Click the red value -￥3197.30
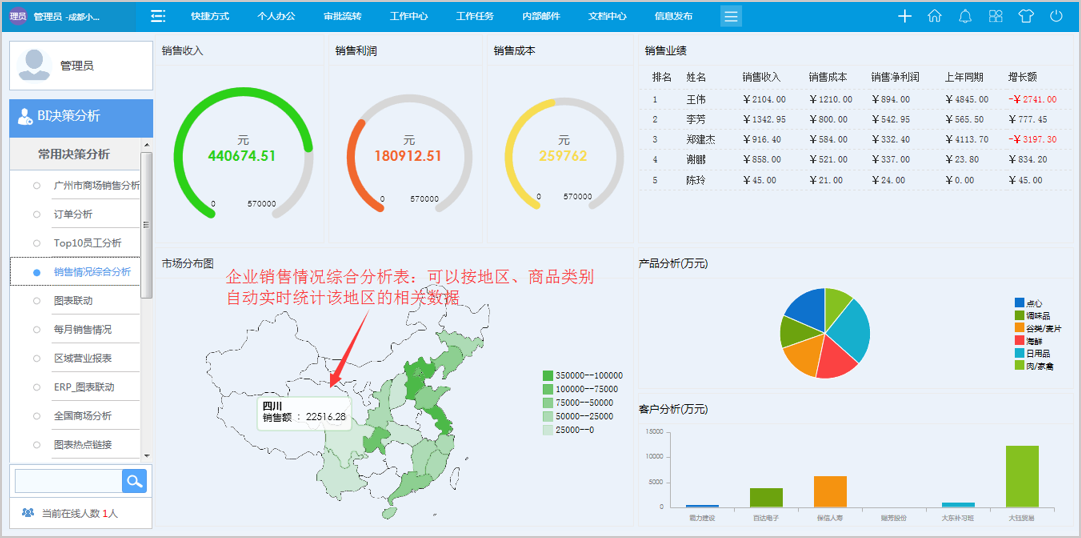This screenshot has width=1081, height=538. [x=1031, y=139]
